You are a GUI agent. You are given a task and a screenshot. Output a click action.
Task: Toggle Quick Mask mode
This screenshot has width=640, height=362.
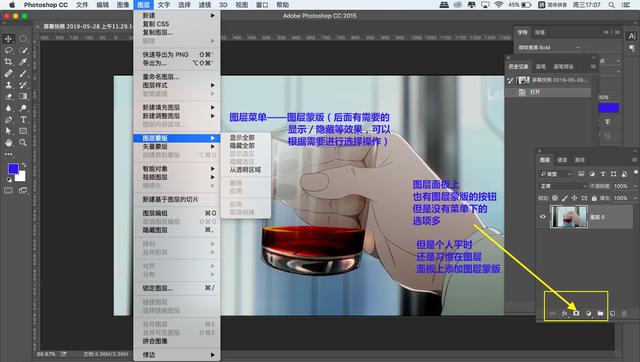tap(8, 191)
